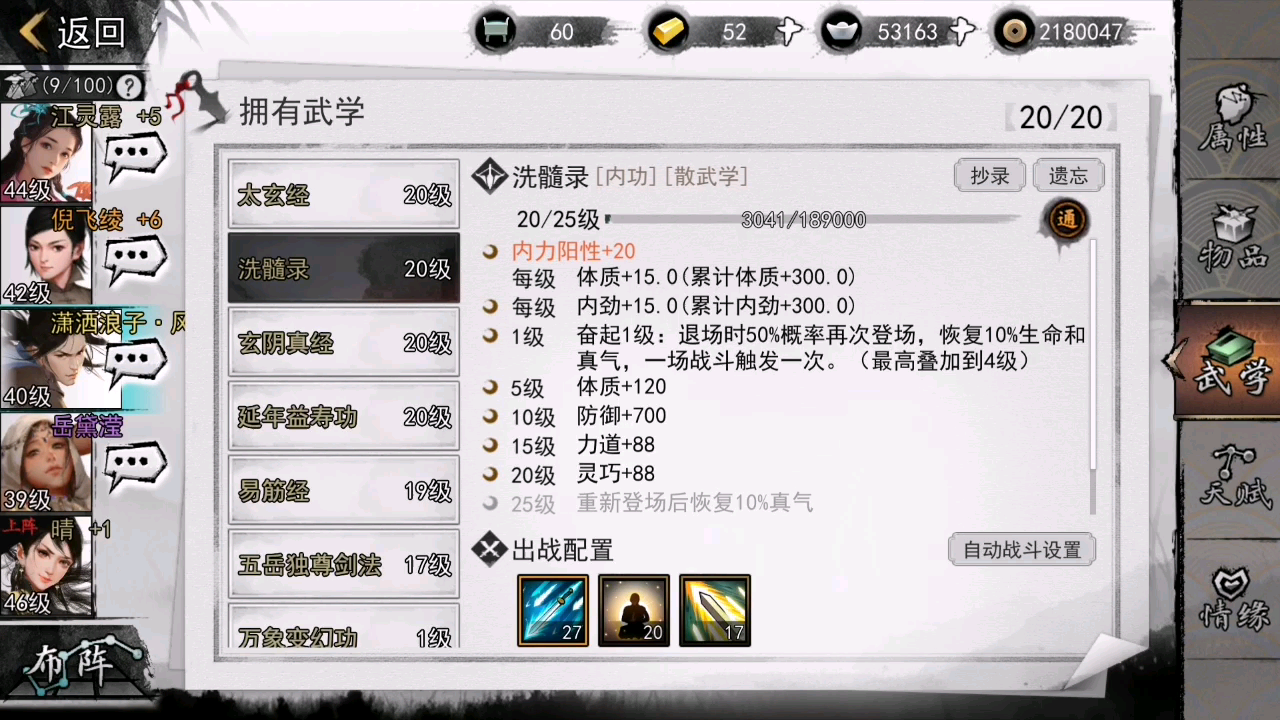The width and height of the screenshot is (1280, 720).
Task: Tap the 通 round badge icon
Action: click(1066, 221)
